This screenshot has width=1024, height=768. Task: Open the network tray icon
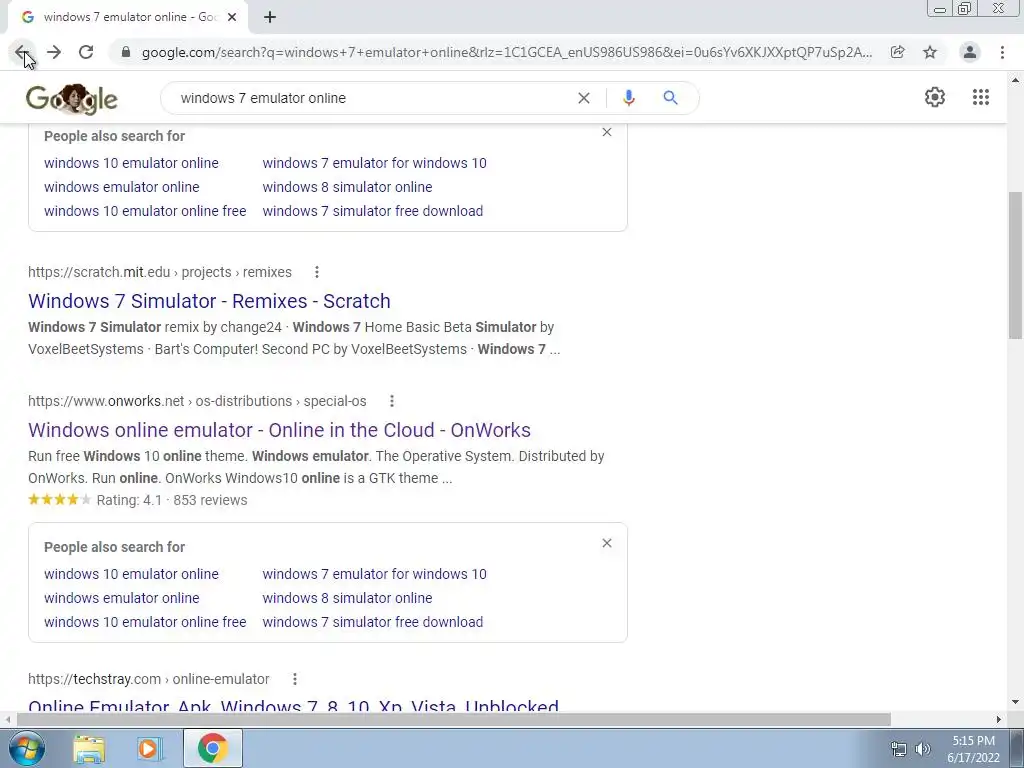coord(899,749)
